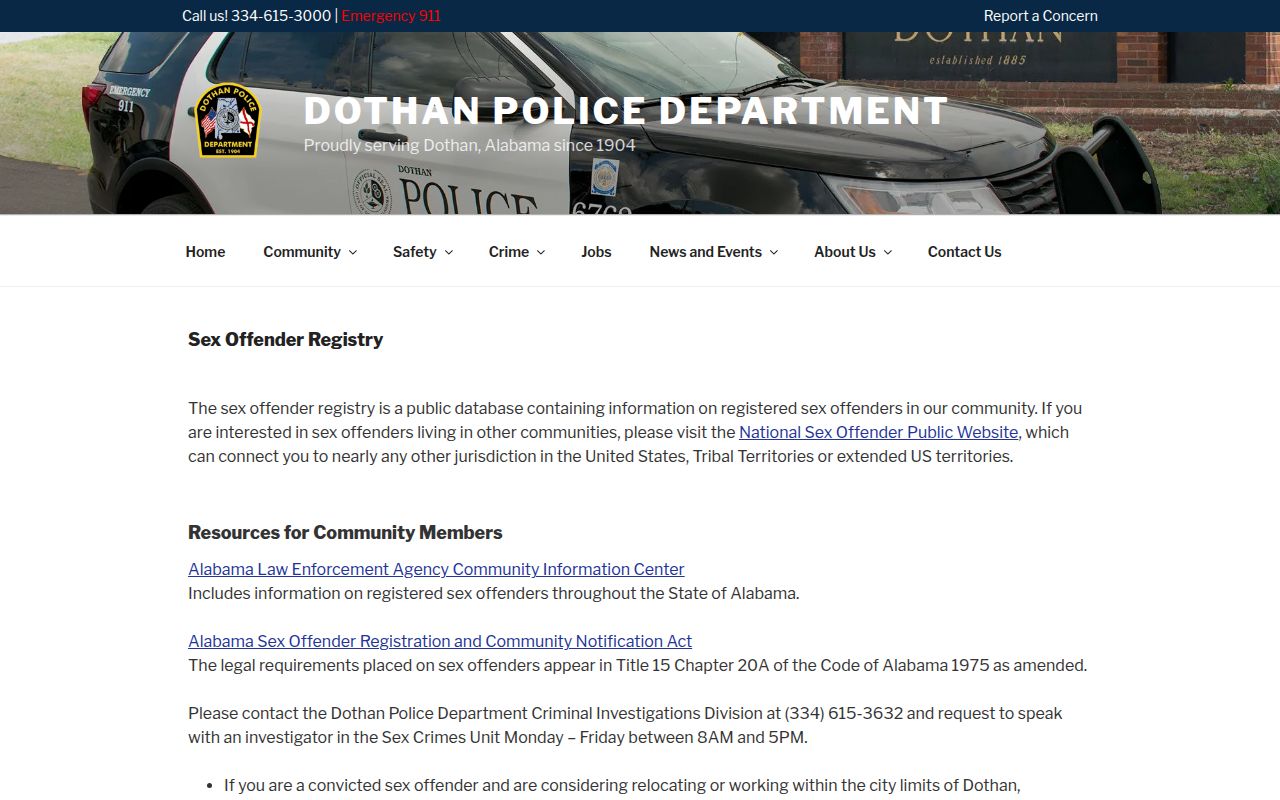Click the 'Includes information on registered sex offenders' line
This screenshot has height=800, width=1280.
[493, 593]
